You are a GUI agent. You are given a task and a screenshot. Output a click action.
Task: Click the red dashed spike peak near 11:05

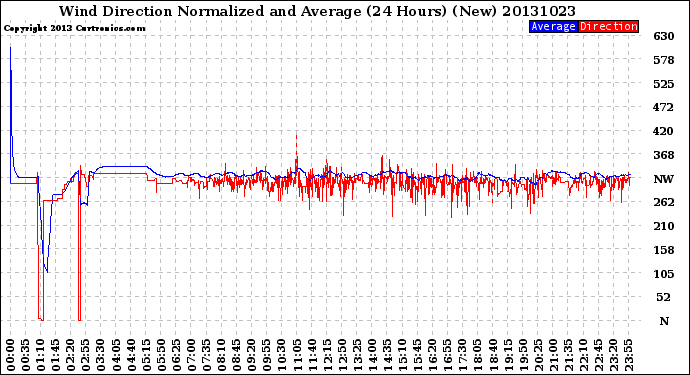tap(297, 136)
